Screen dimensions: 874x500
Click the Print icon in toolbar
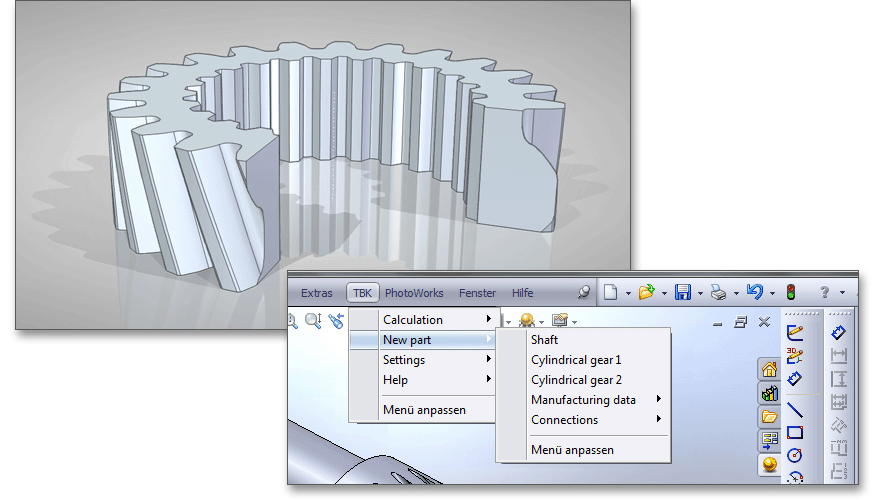coord(718,292)
